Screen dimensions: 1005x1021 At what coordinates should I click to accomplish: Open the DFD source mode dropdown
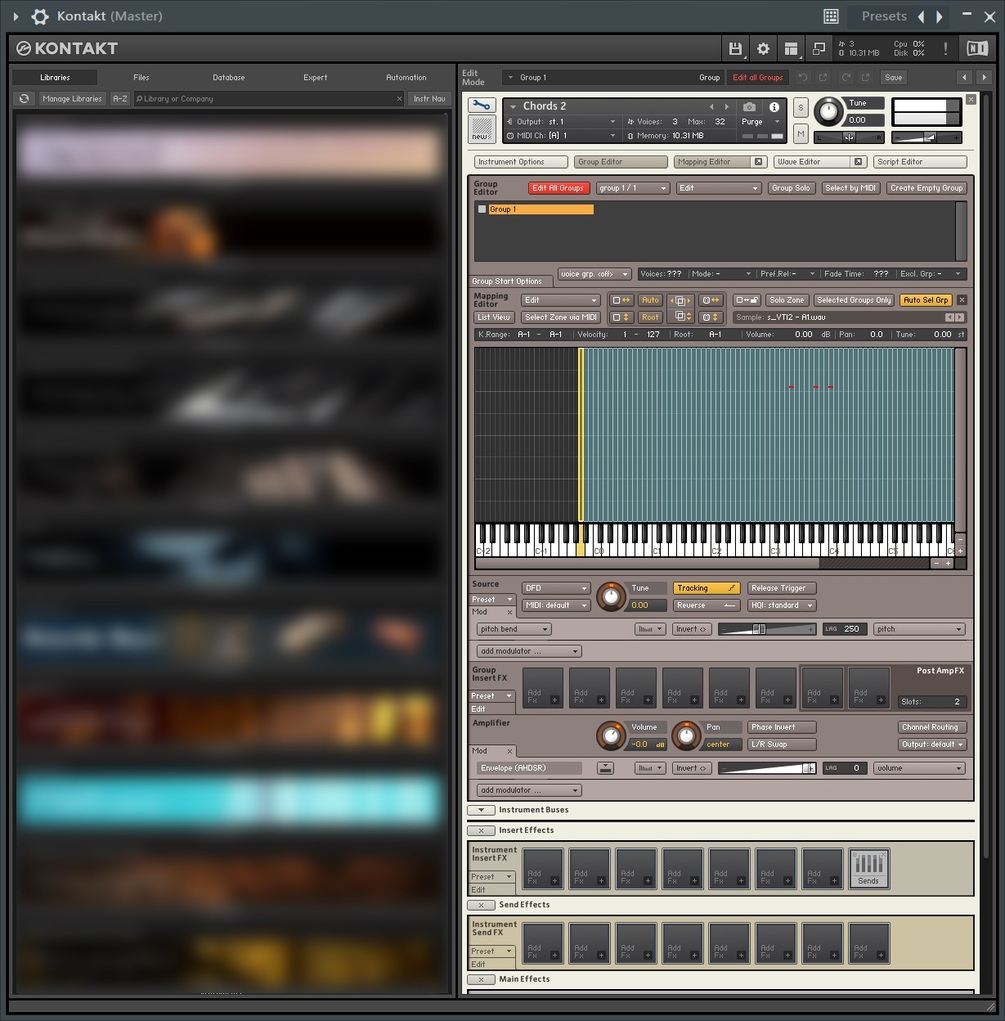pyautogui.click(x=556, y=588)
